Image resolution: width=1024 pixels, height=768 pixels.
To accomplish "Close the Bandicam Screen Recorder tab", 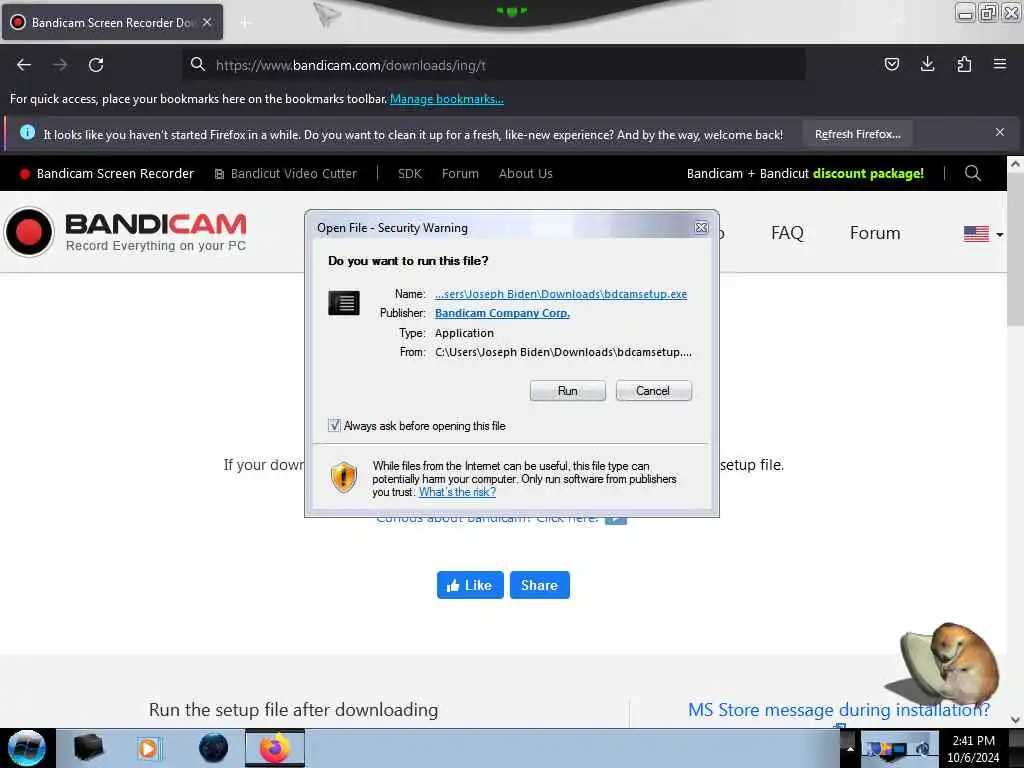I will coord(207,22).
